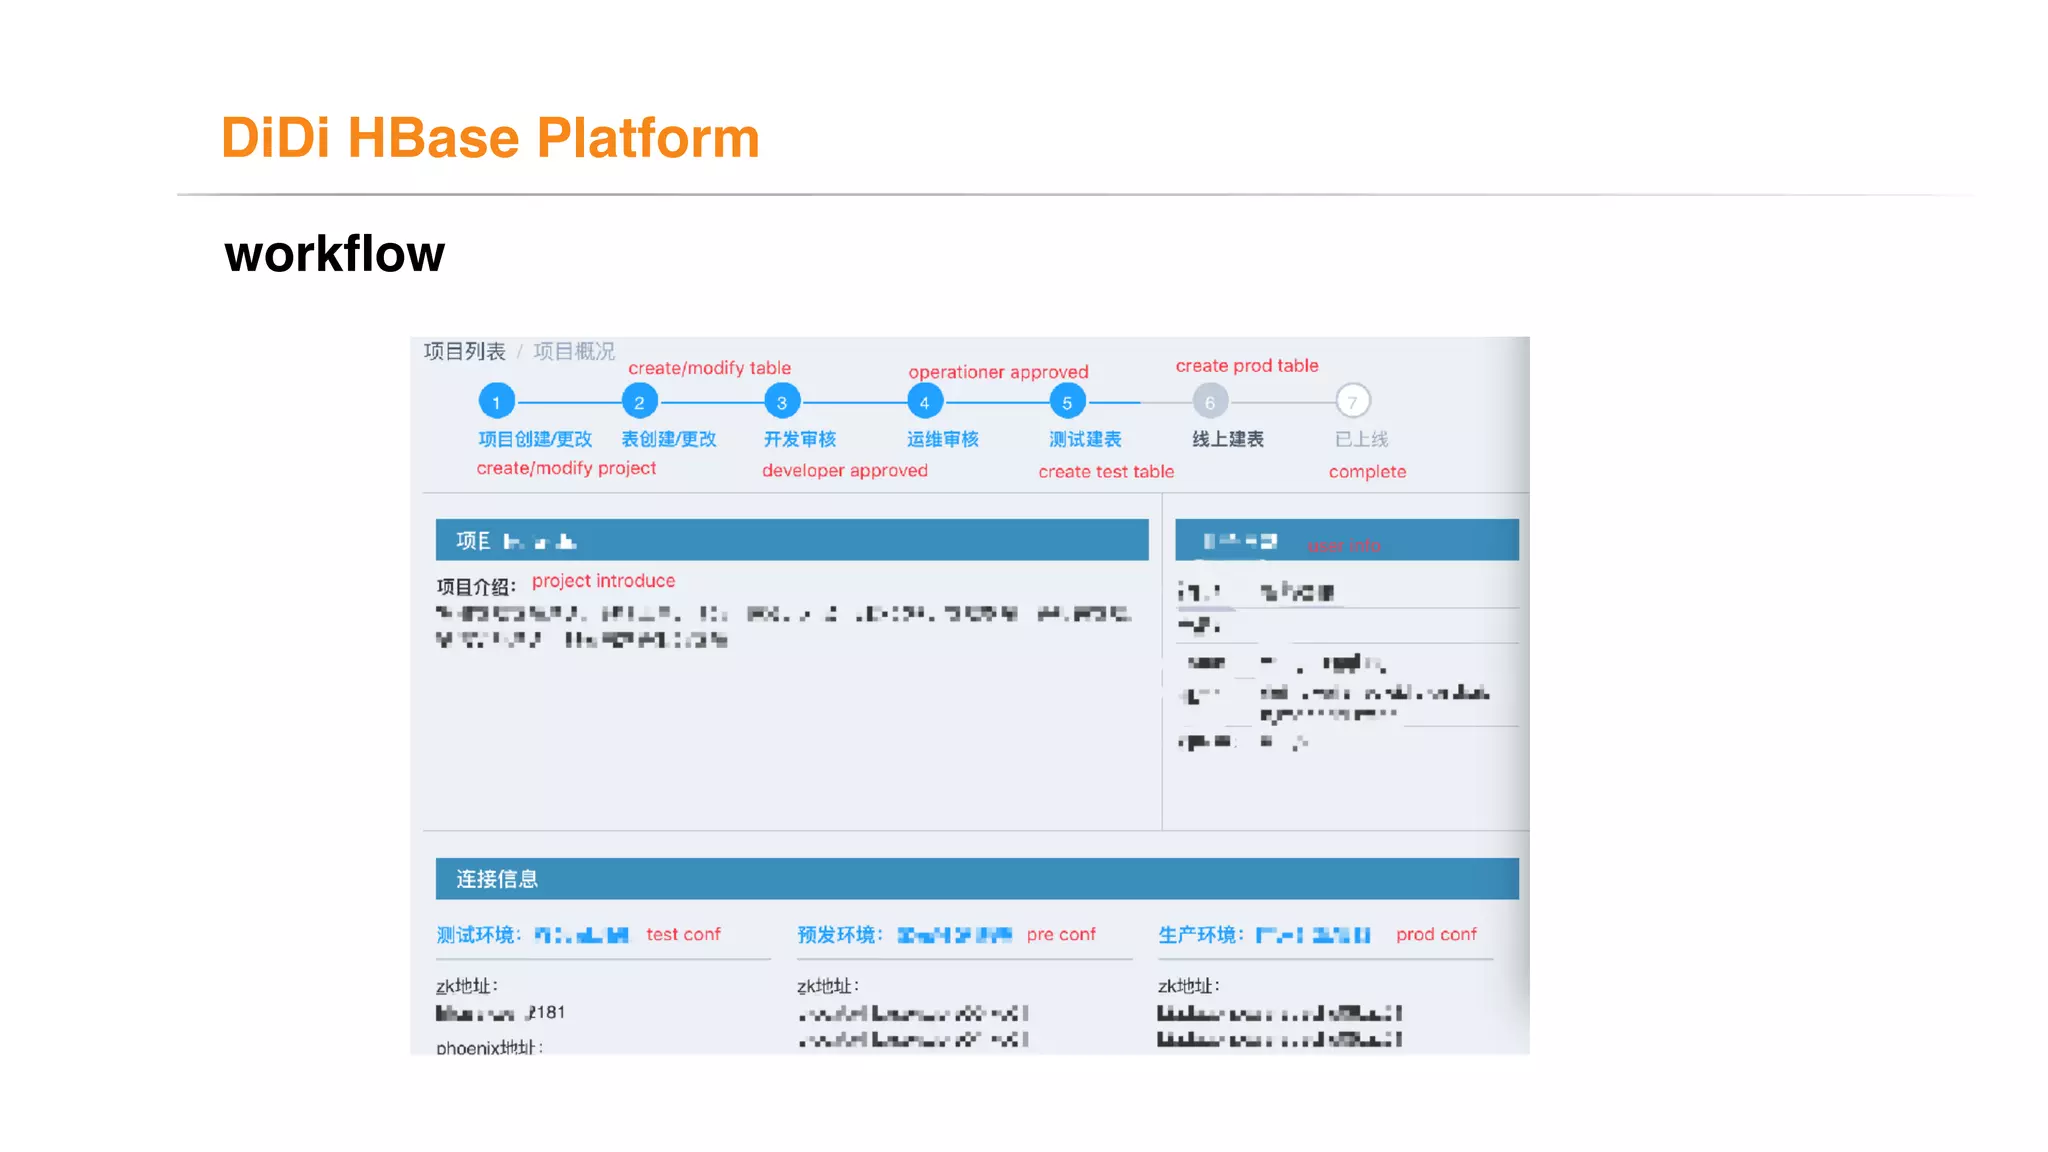Select 已上线 step label
Viewport: 2048px width, 1152px height.
point(1362,439)
